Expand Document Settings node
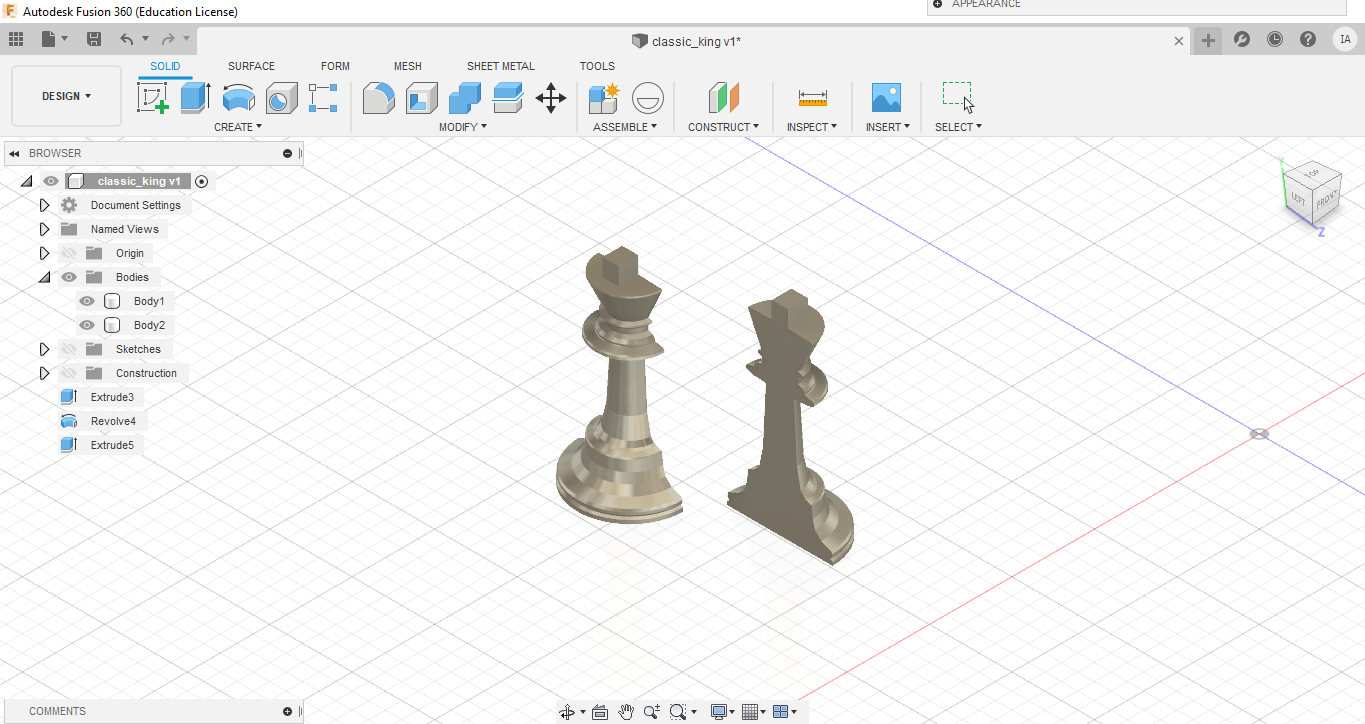The height and width of the screenshot is (724, 1365). (44, 205)
